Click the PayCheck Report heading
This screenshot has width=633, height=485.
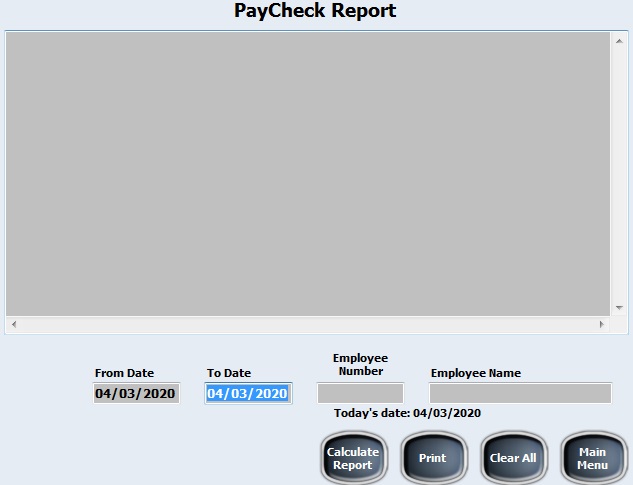[315, 11]
